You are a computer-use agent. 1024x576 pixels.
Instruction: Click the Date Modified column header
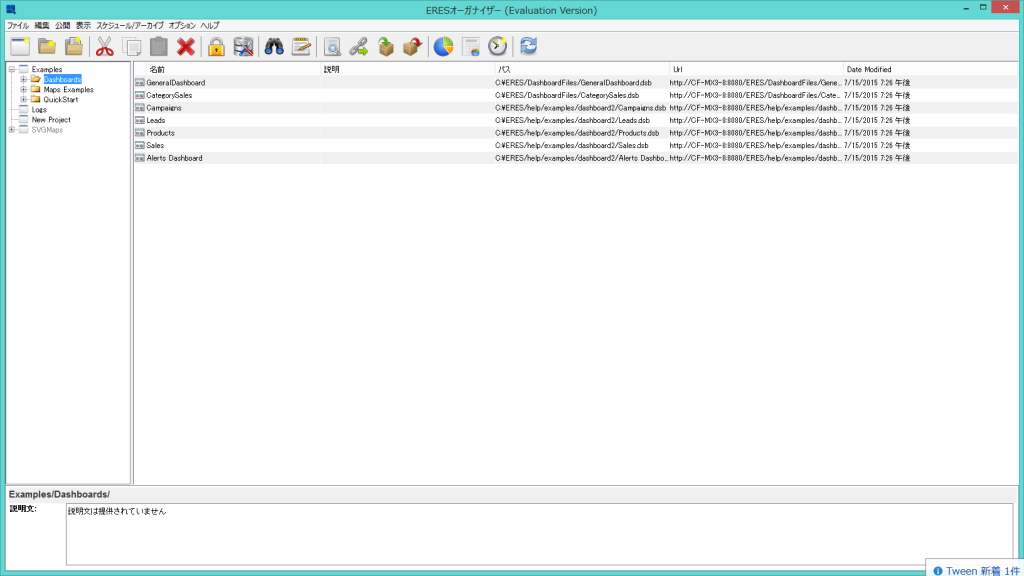[x=869, y=70]
